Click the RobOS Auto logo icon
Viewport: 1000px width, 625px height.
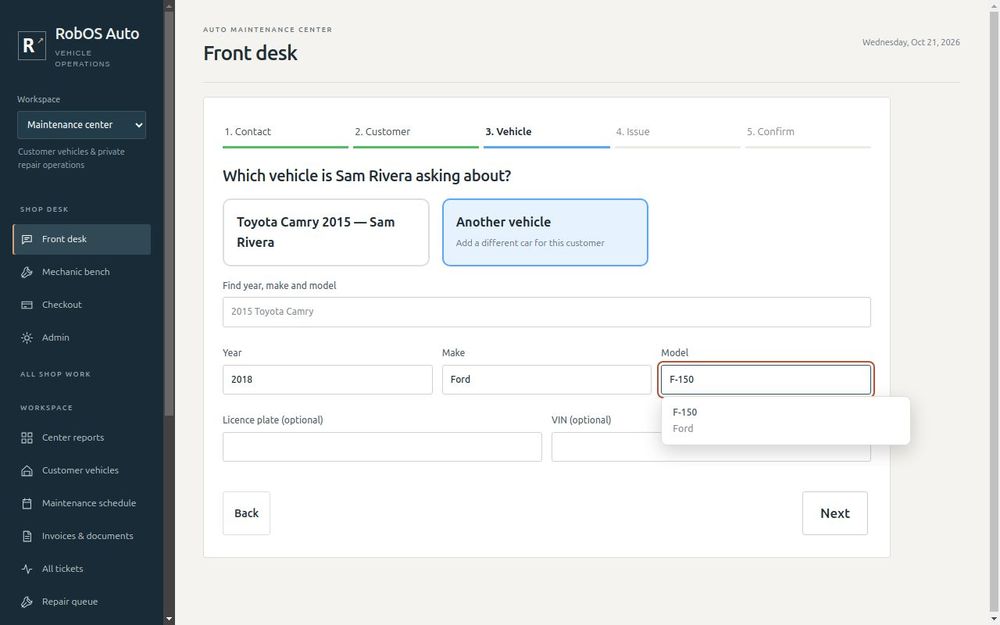tap(31, 45)
